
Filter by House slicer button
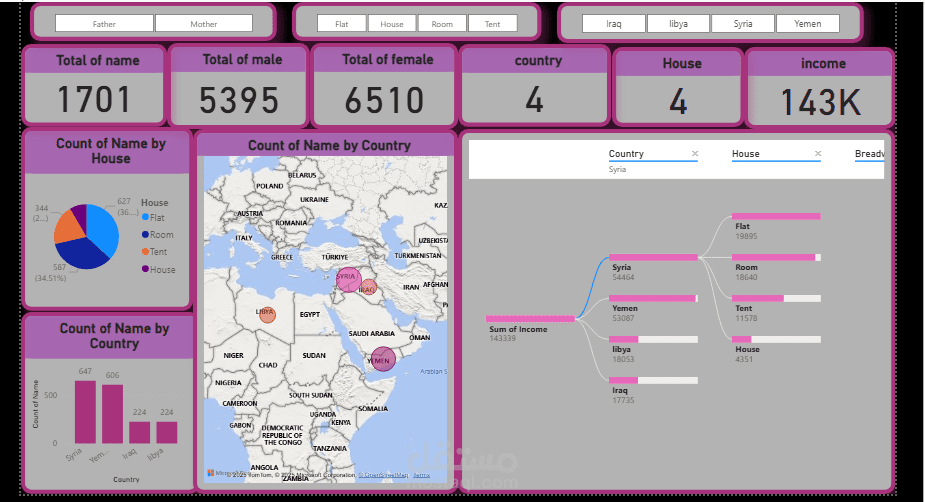point(392,24)
